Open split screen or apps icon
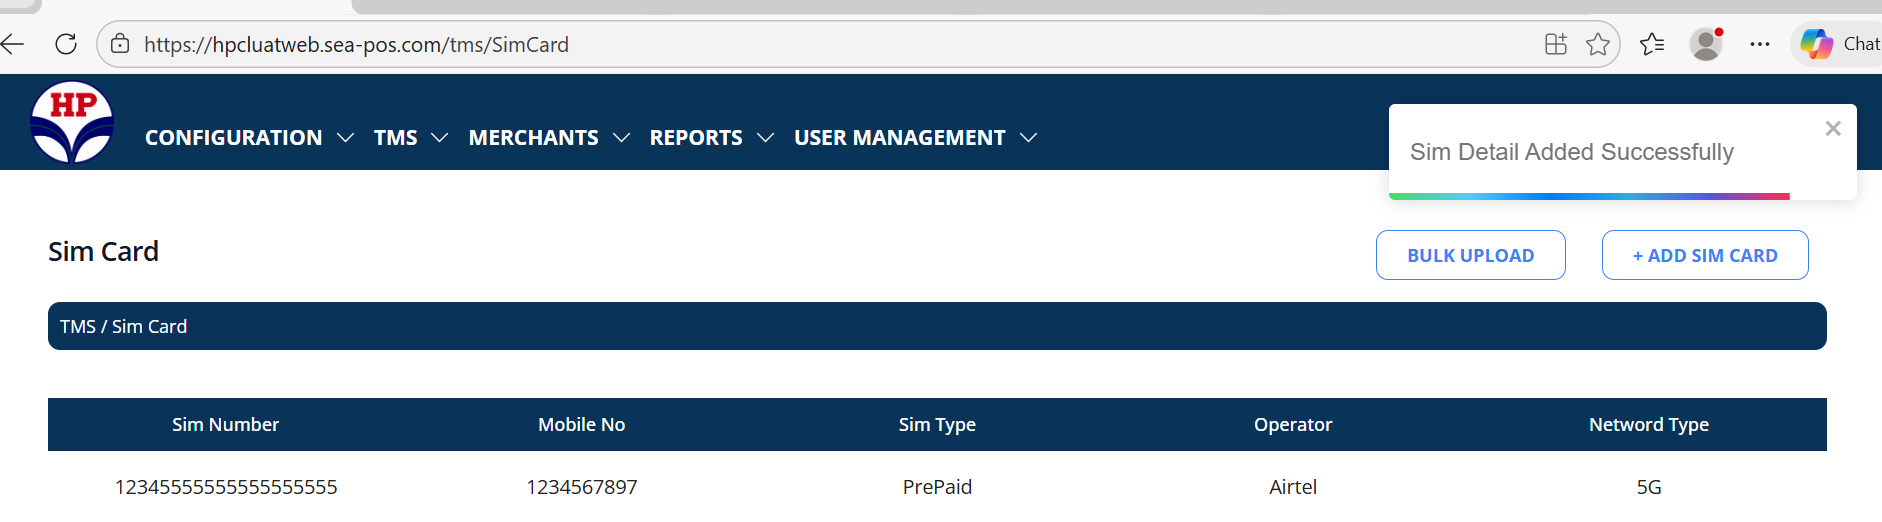 (1555, 44)
